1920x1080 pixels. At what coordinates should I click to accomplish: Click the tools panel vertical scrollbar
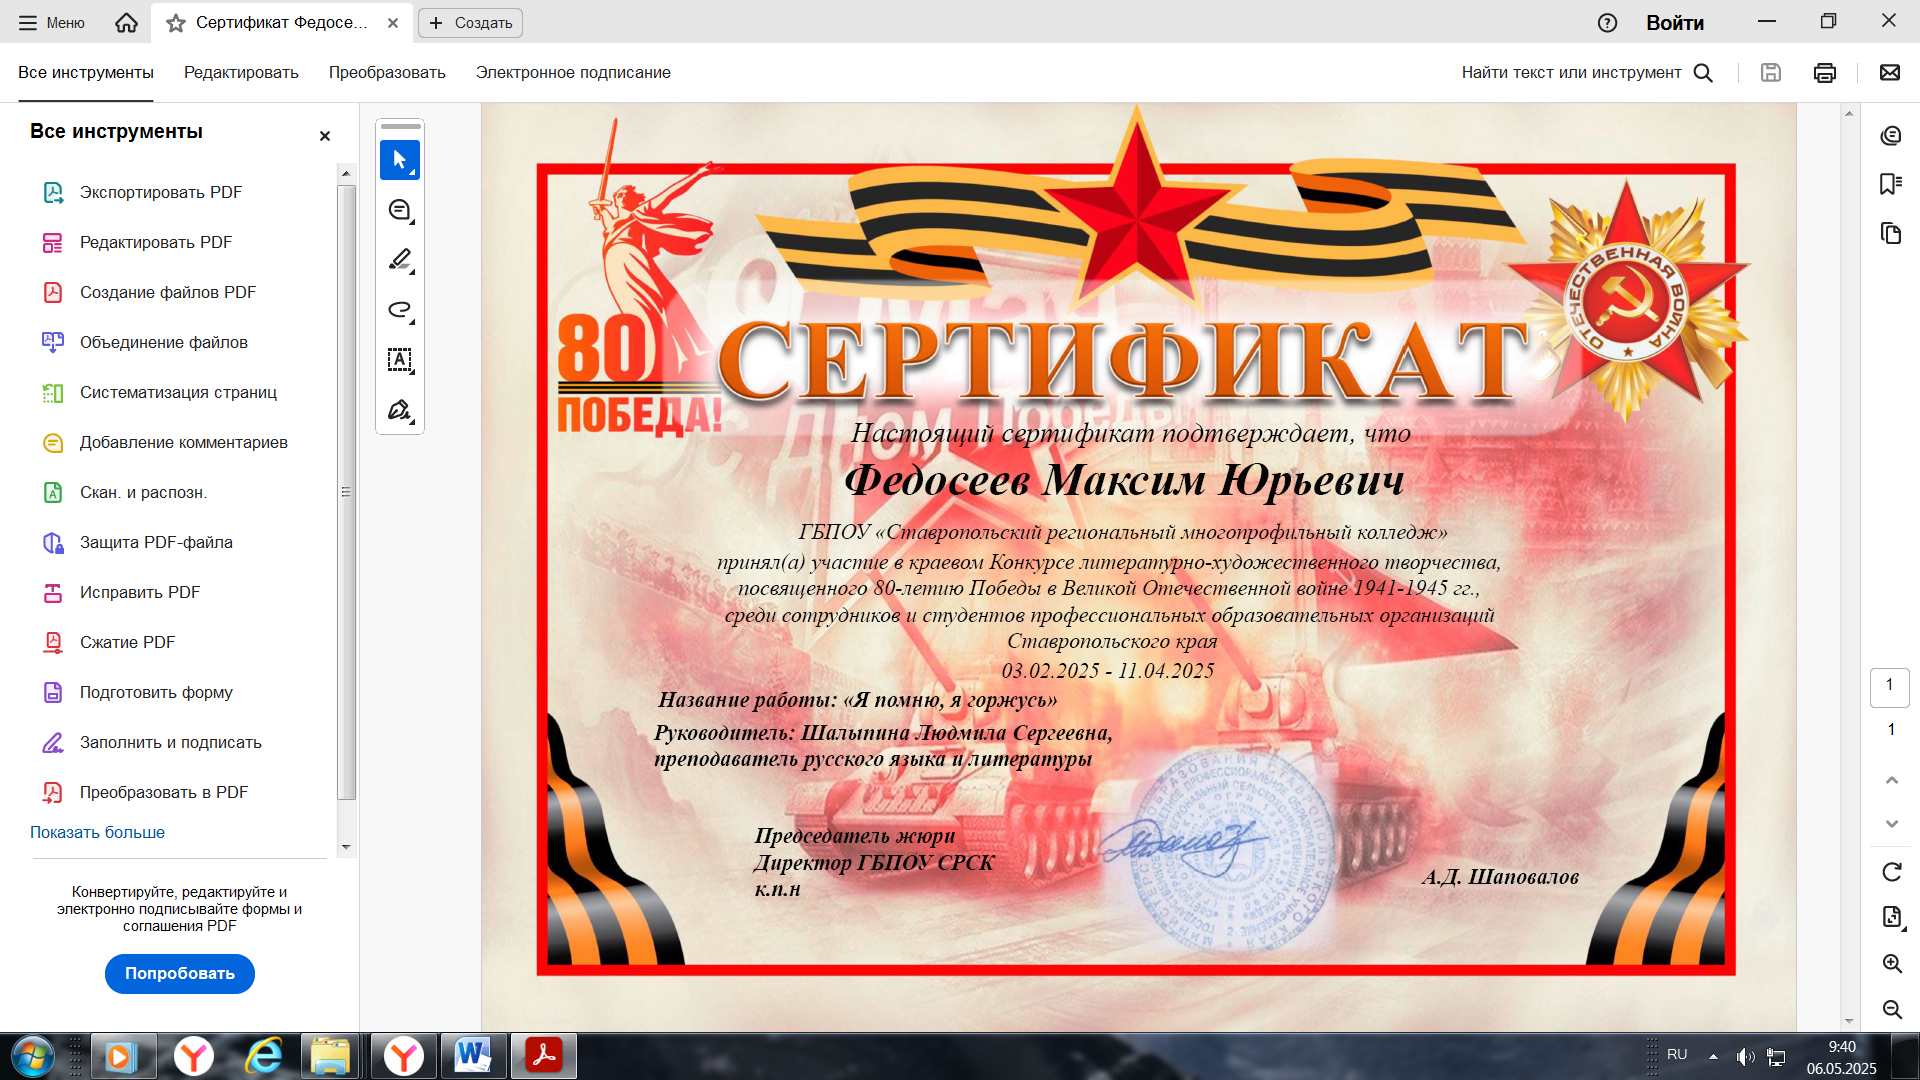point(346,492)
